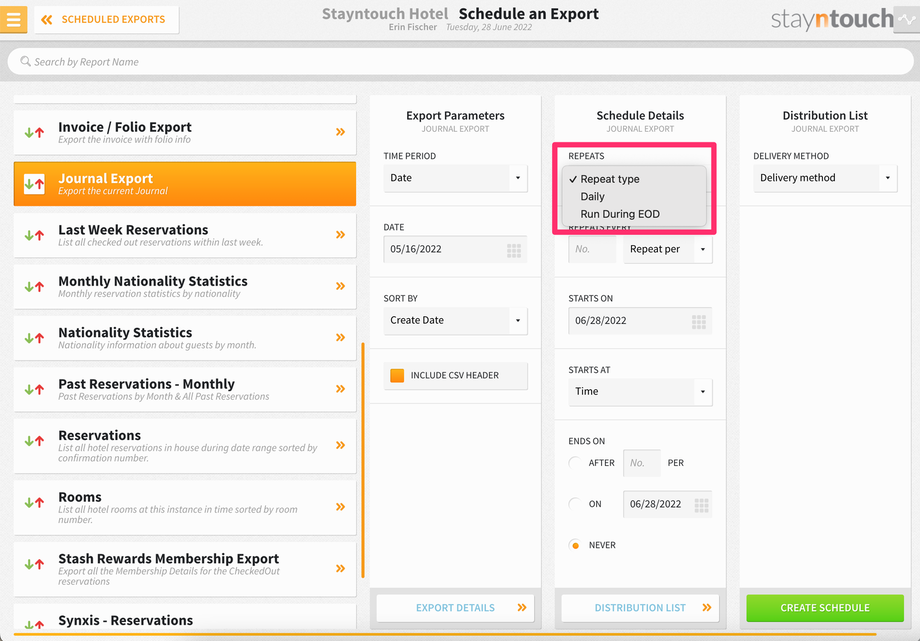Open TIME PERIOD Date dropdown
This screenshot has height=641, width=920.
(x=455, y=178)
